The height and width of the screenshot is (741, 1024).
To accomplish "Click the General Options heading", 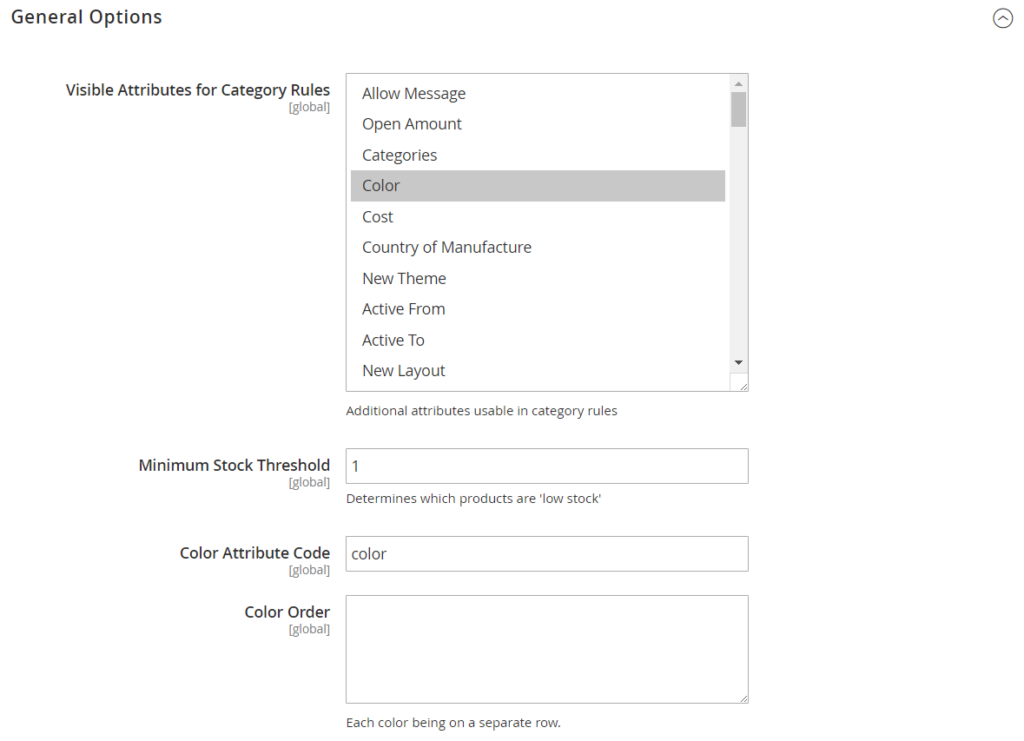I will point(86,17).
